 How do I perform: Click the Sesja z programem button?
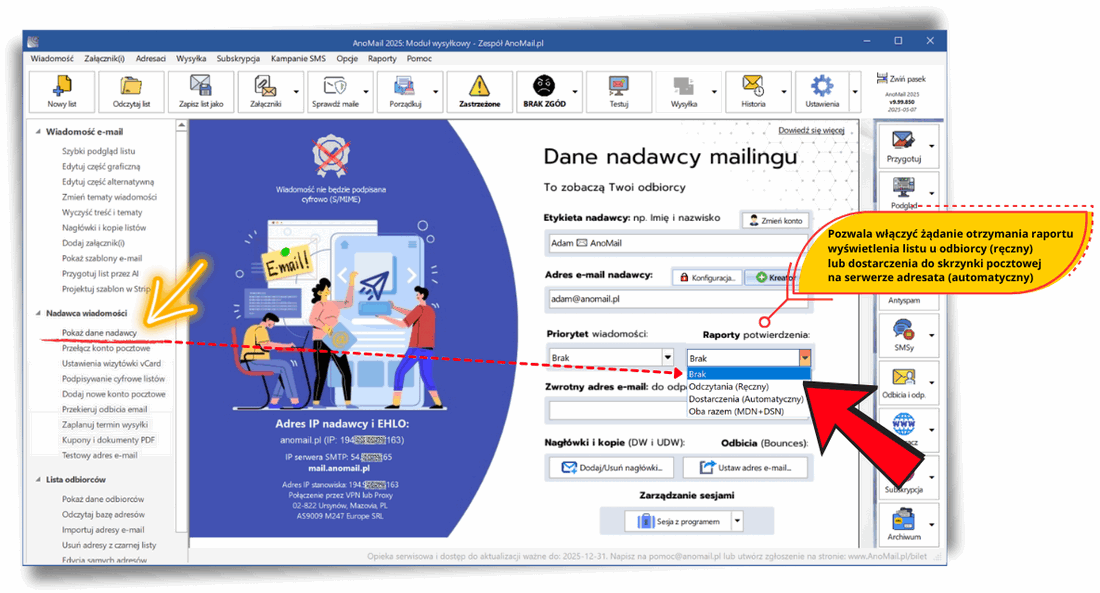(679, 521)
